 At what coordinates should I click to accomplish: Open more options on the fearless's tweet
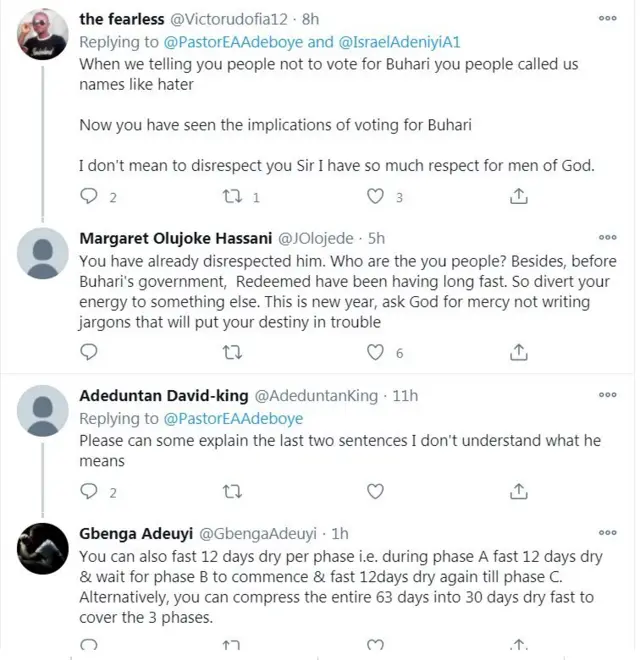607,19
